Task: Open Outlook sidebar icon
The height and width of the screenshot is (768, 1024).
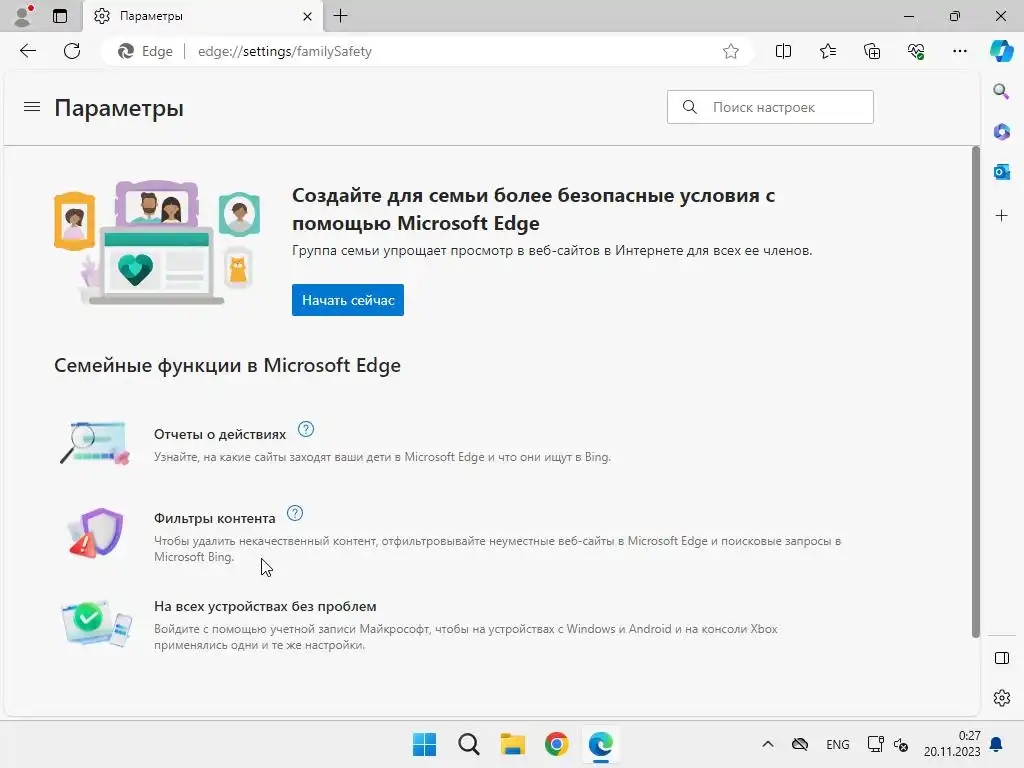Action: (x=1001, y=172)
